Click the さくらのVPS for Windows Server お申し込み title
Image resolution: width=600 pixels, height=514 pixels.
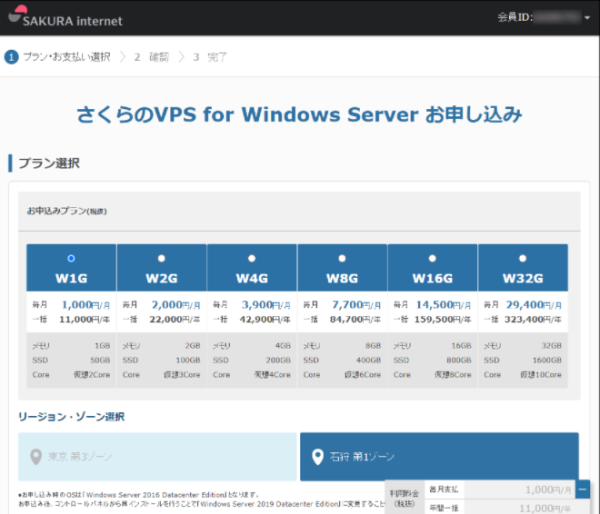point(299,114)
